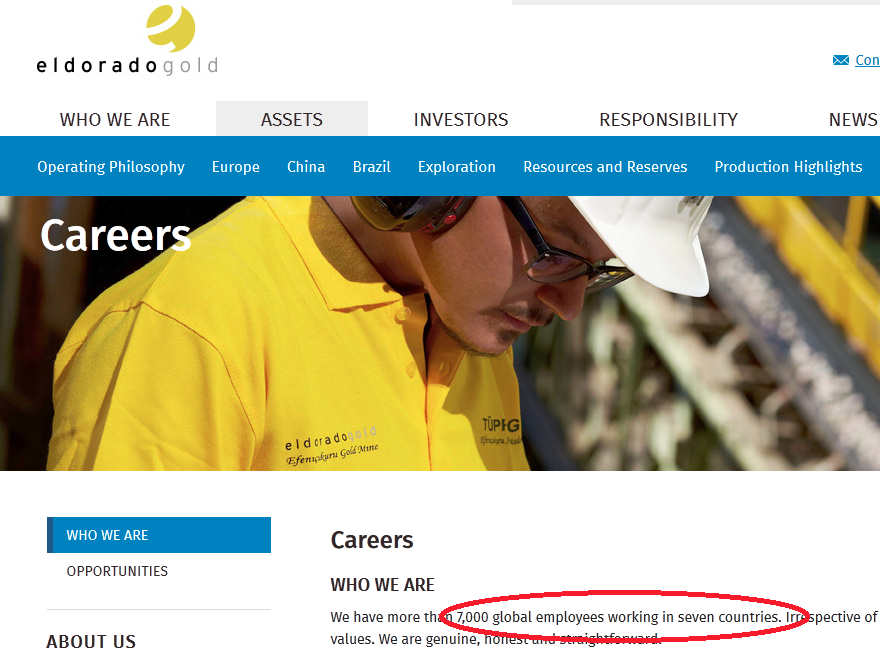Viewport: 880px width, 663px height.
Task: Select OPPORTUNITIES in the sidebar
Action: pos(117,571)
